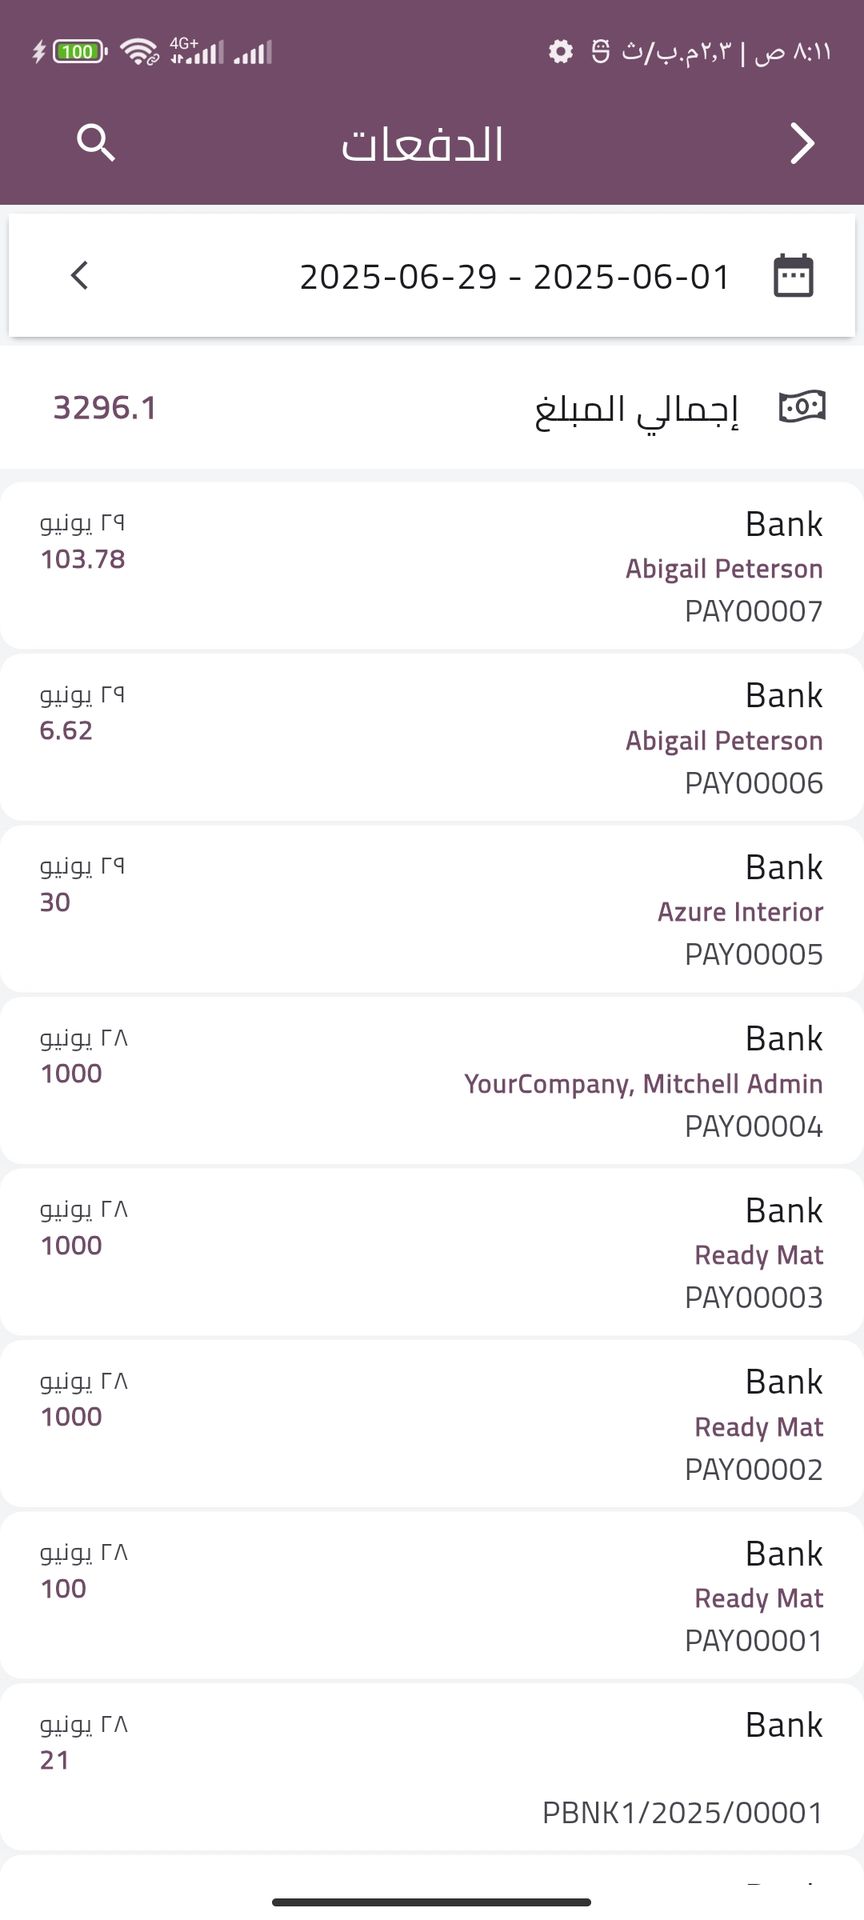Open payment PAY00002 entry
The height and width of the screenshot is (1920, 864).
(x=432, y=1425)
